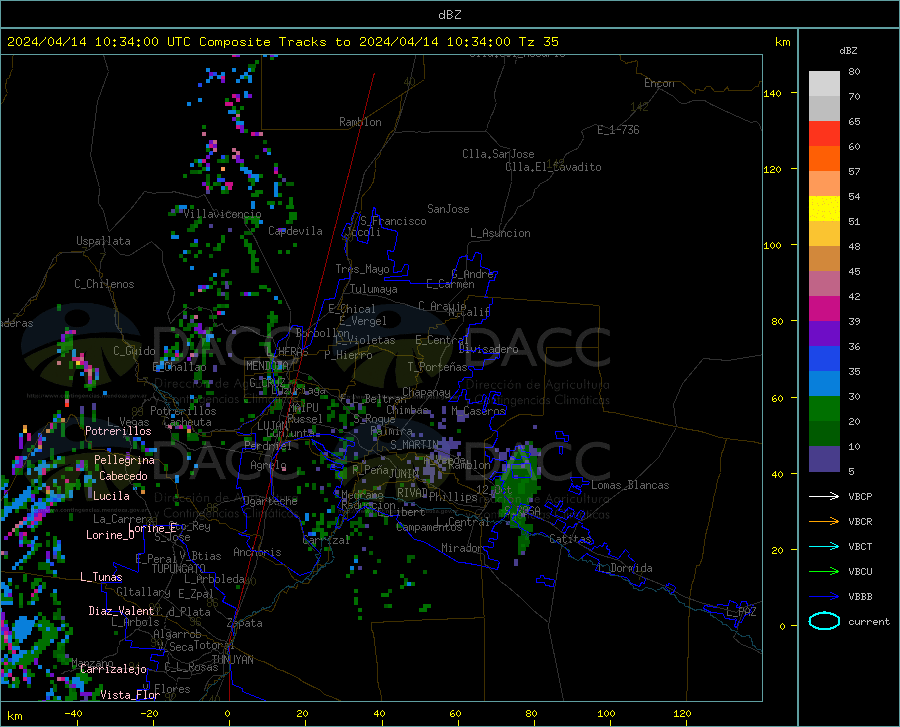The width and height of the screenshot is (900, 727).
Task: Click the 'Zapata' map label
Action: click(x=245, y=623)
